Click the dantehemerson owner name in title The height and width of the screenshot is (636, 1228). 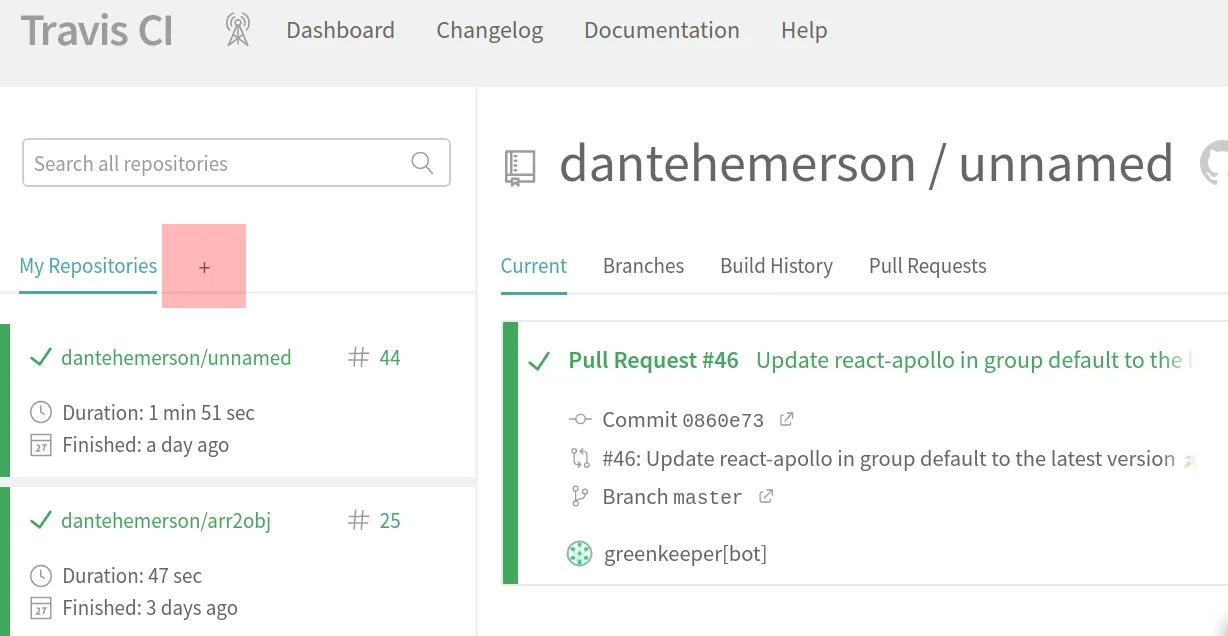(x=737, y=164)
